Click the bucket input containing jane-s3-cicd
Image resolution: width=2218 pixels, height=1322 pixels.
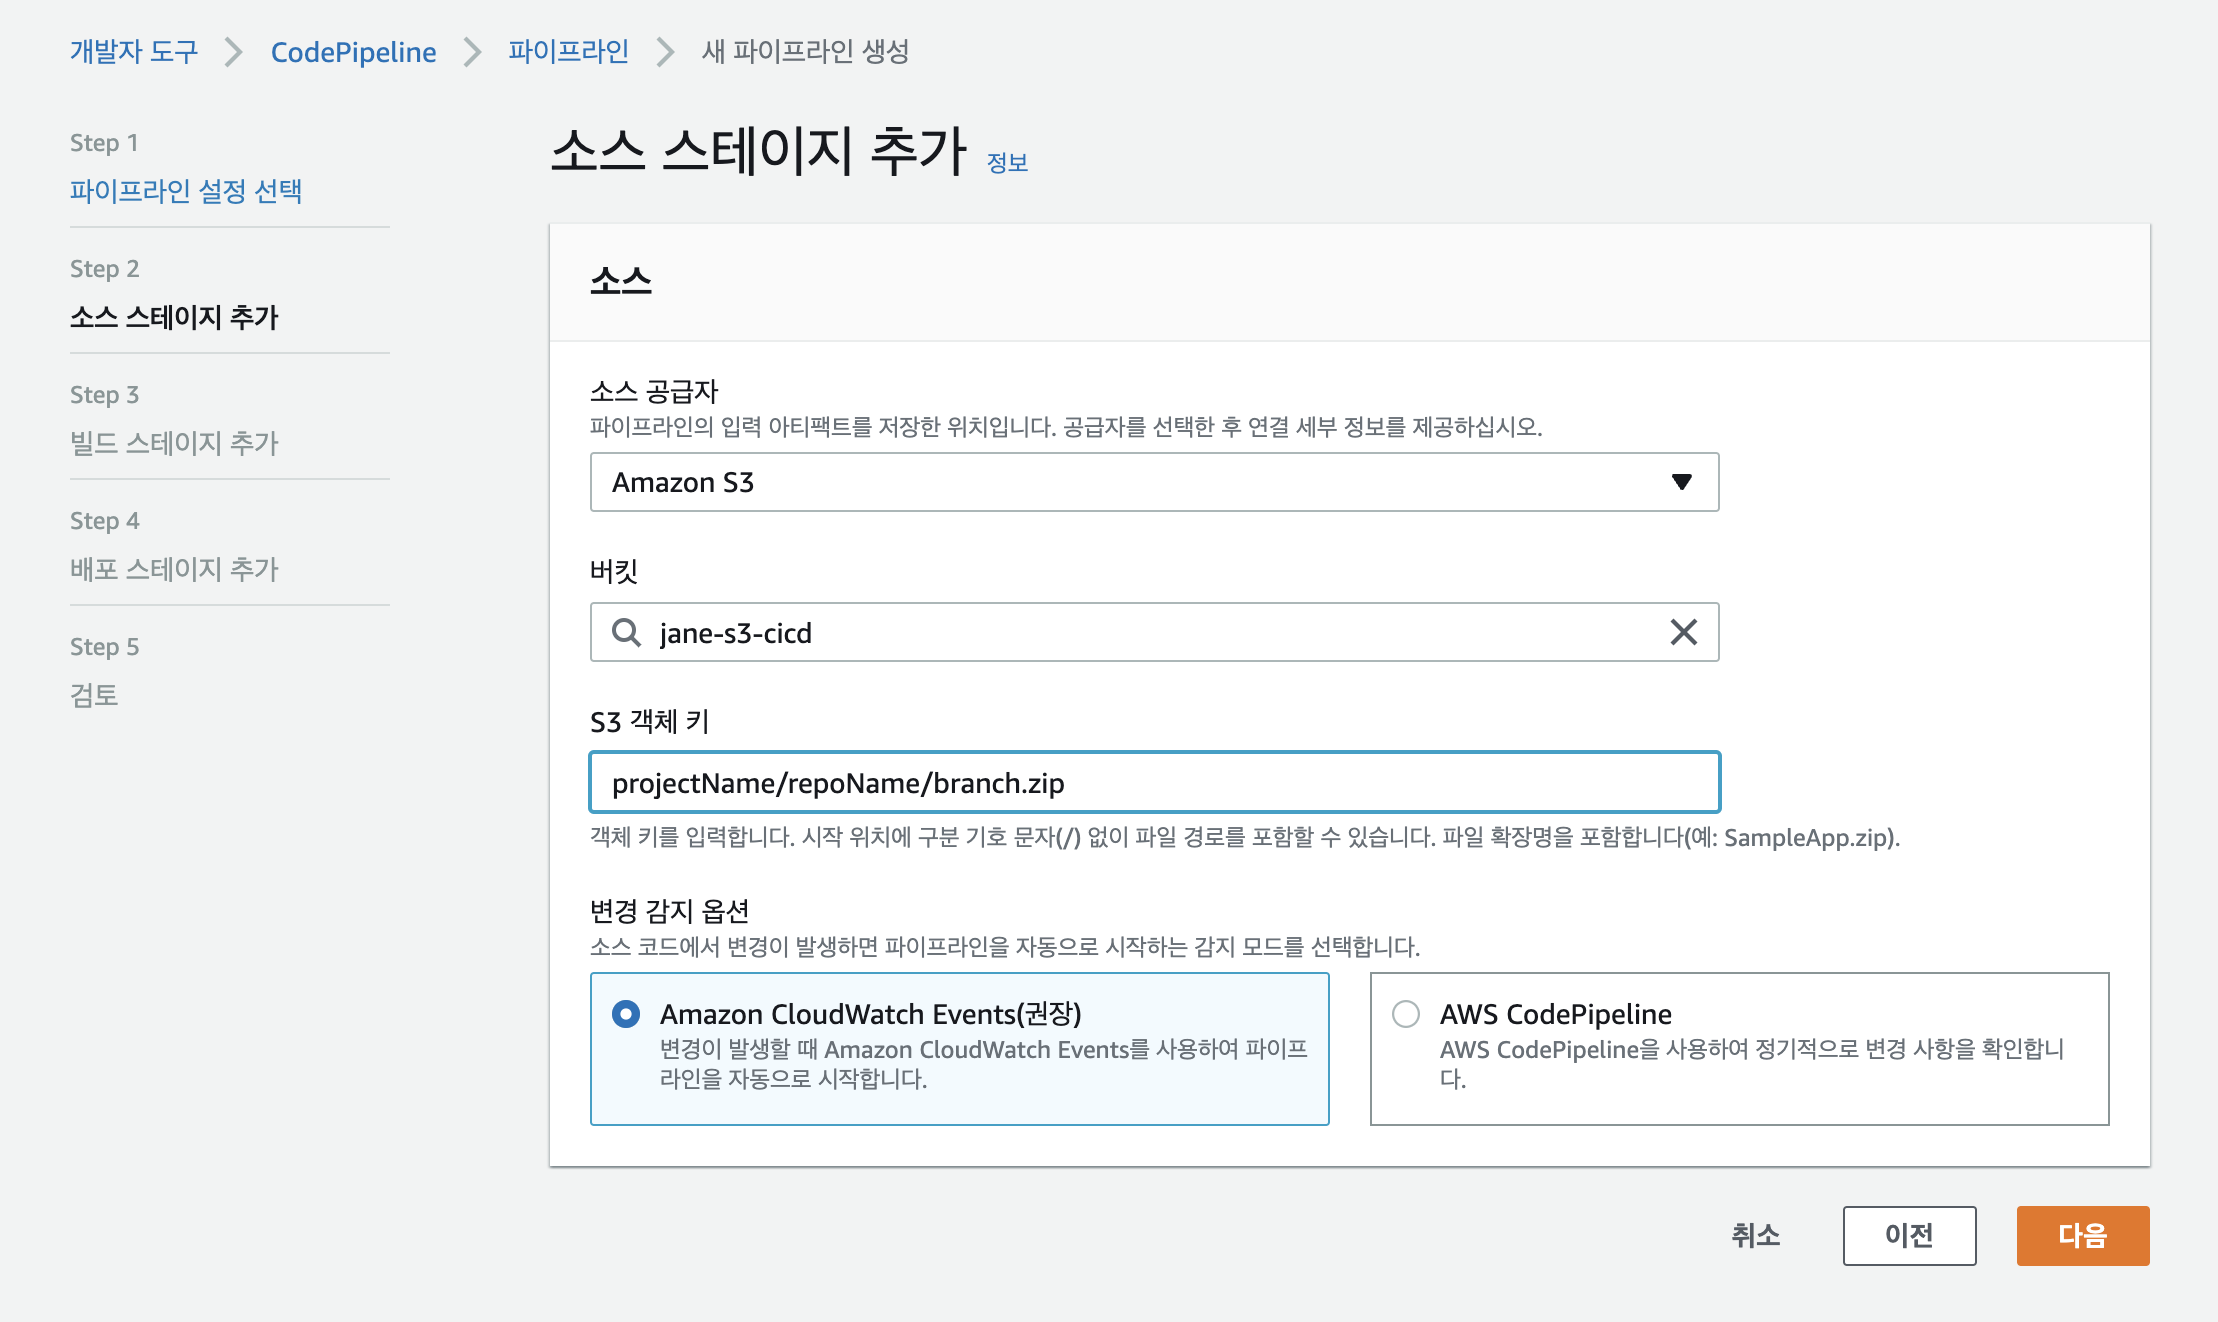(x=1155, y=632)
